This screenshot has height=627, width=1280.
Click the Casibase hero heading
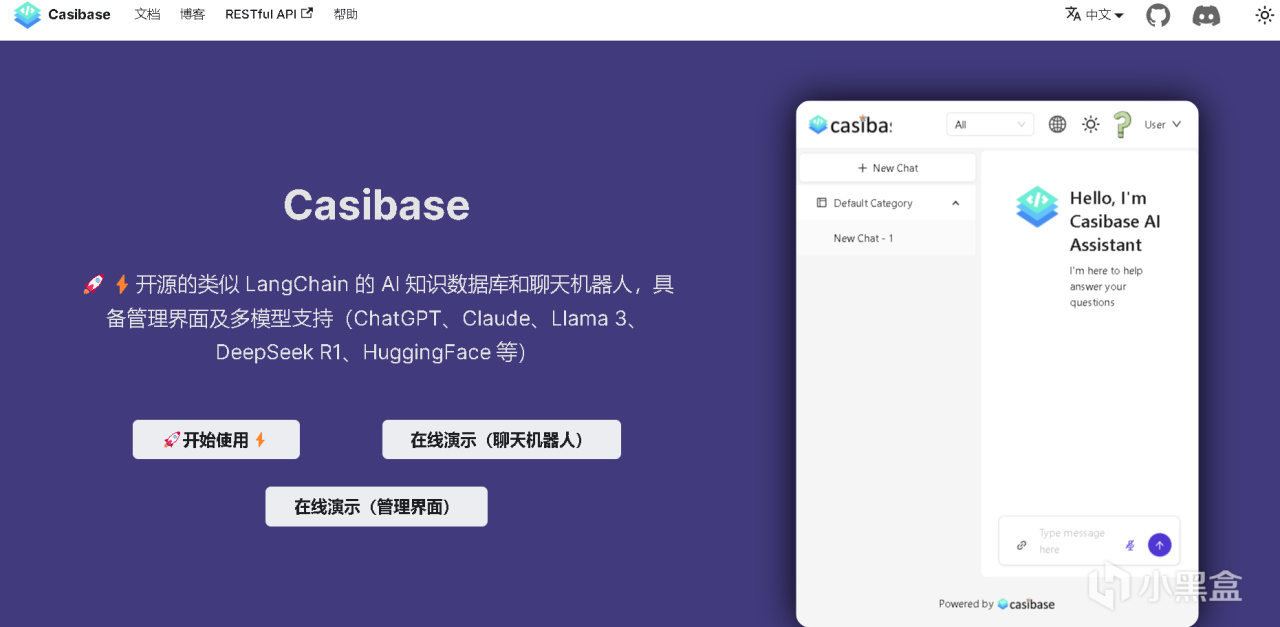point(376,205)
